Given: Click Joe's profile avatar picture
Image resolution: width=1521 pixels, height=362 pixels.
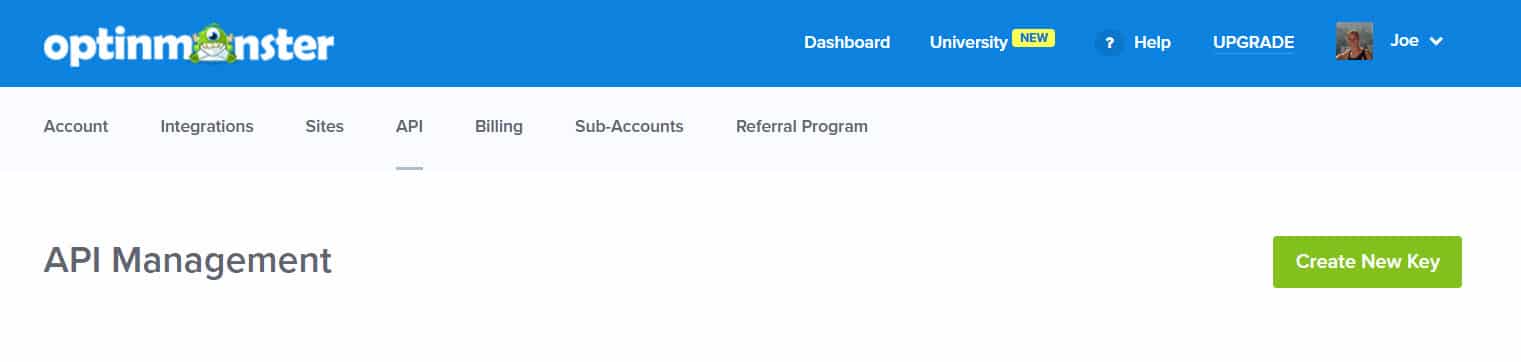Looking at the screenshot, I should pos(1354,42).
